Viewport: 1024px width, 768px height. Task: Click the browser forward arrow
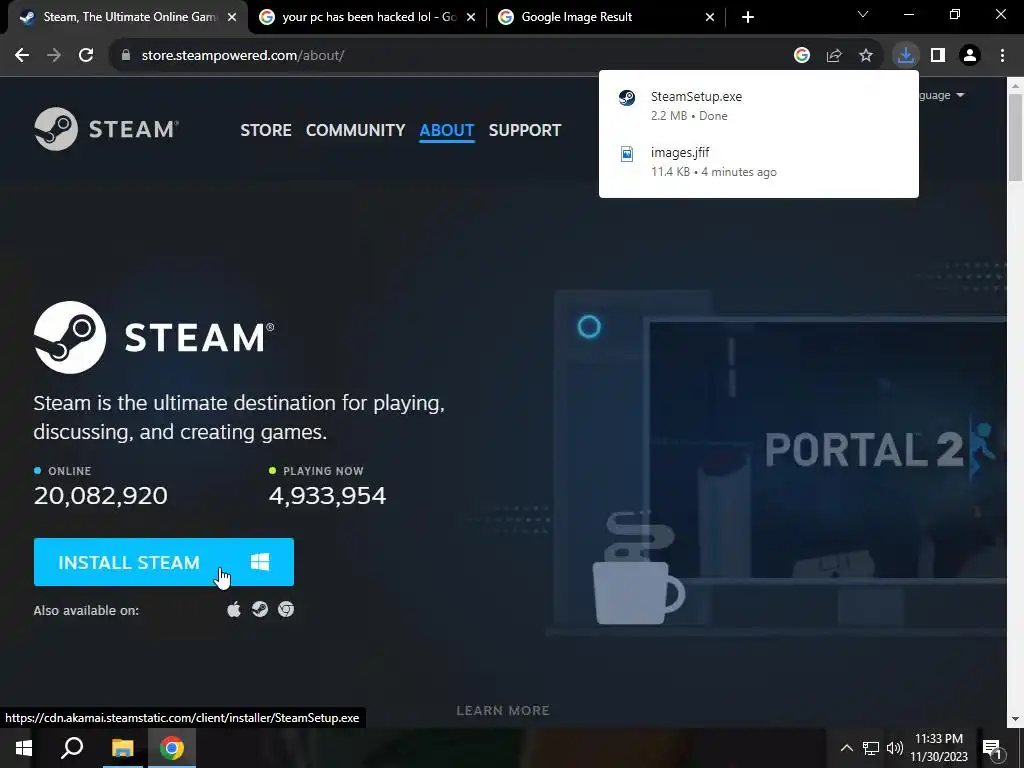tap(54, 56)
